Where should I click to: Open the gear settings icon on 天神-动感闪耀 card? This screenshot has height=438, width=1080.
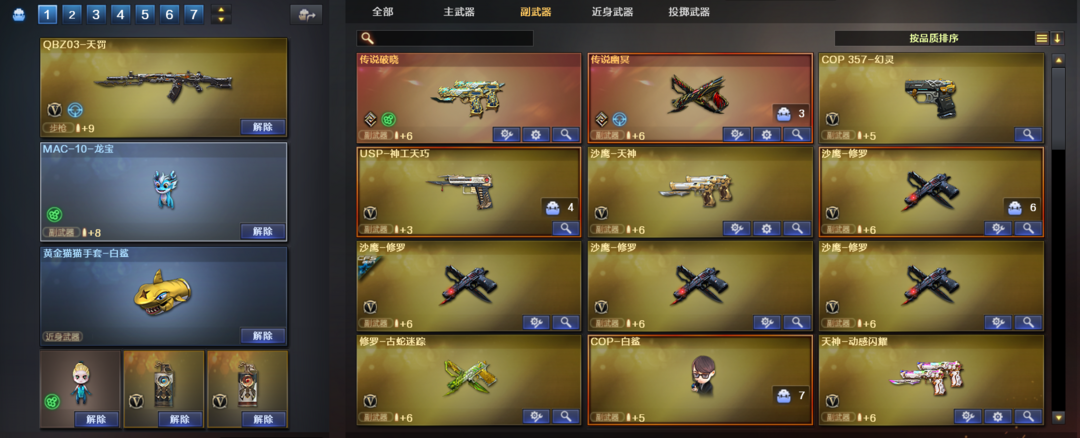(x=997, y=416)
